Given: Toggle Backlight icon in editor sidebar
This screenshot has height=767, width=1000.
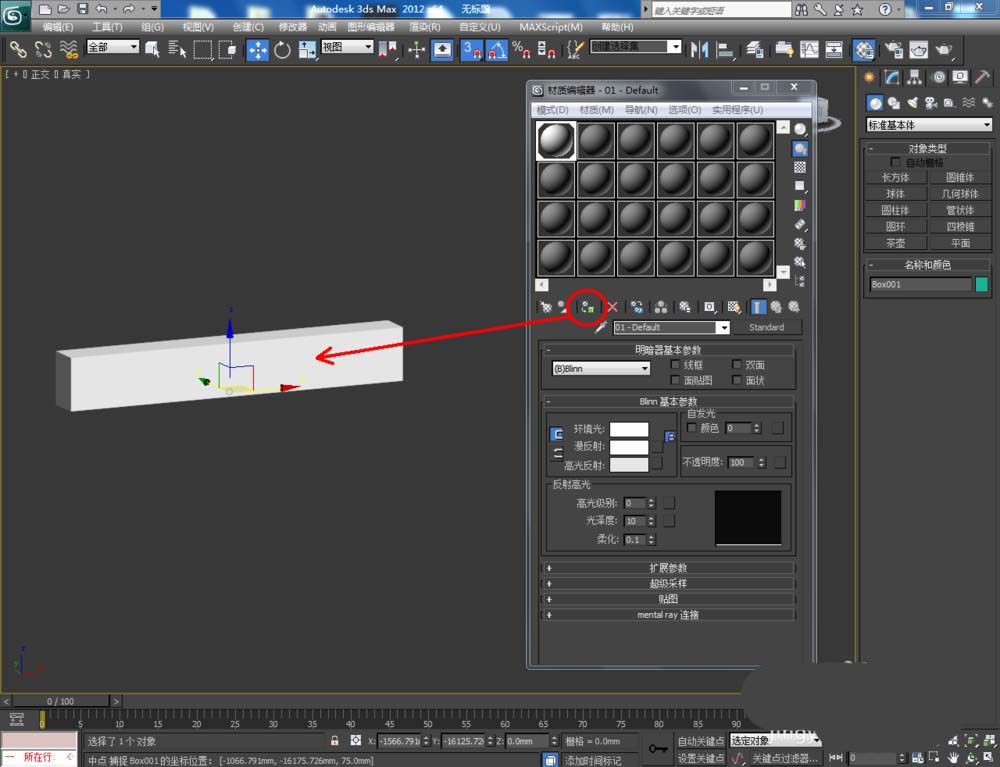Looking at the screenshot, I should [x=800, y=149].
